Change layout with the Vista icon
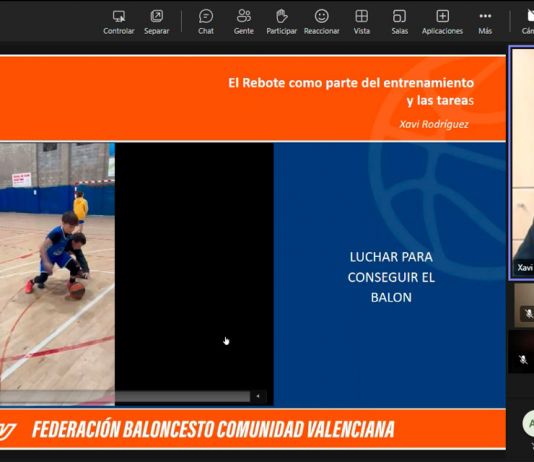Image resolution: width=534 pixels, height=462 pixels. (x=361, y=22)
